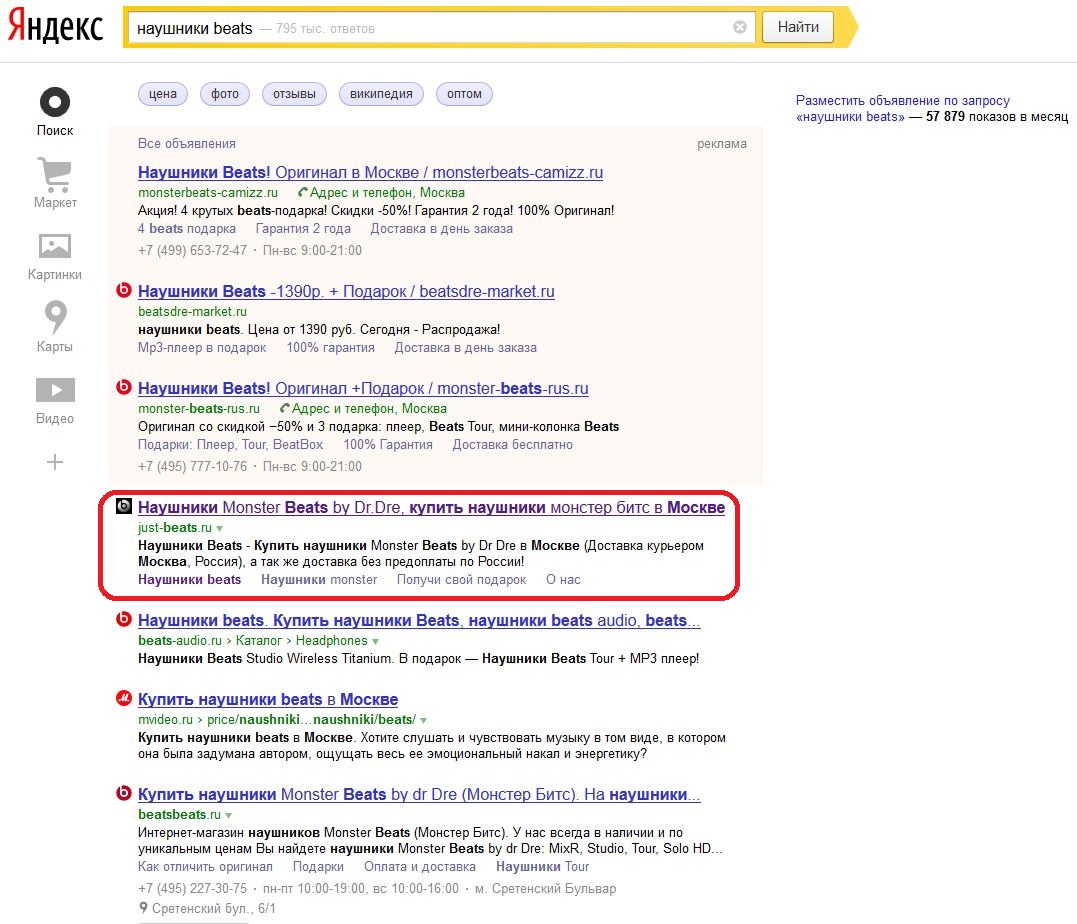Image resolution: width=1077 pixels, height=924 pixels.
Task: Open result Наушники Monster Beats by Dr.Dre
Action: (431, 508)
